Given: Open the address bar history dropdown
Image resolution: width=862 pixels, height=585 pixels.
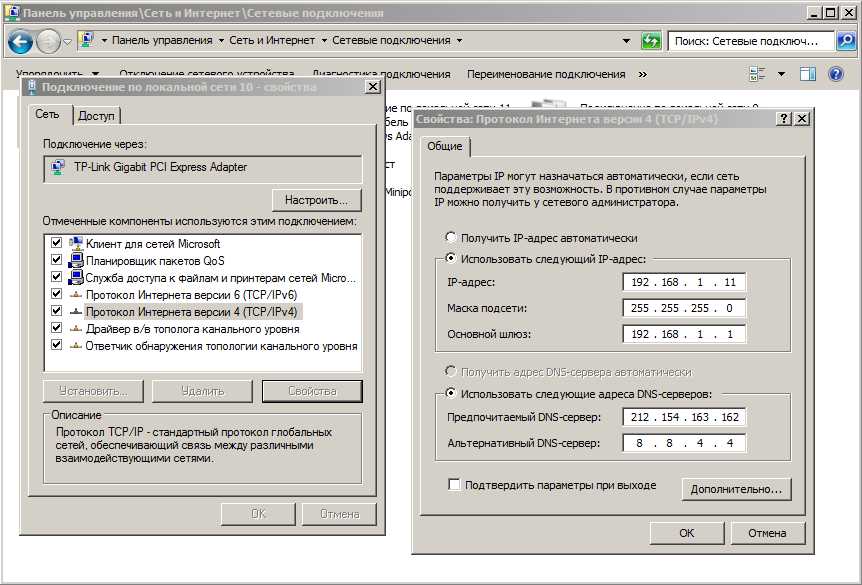Looking at the screenshot, I should click(x=627, y=41).
